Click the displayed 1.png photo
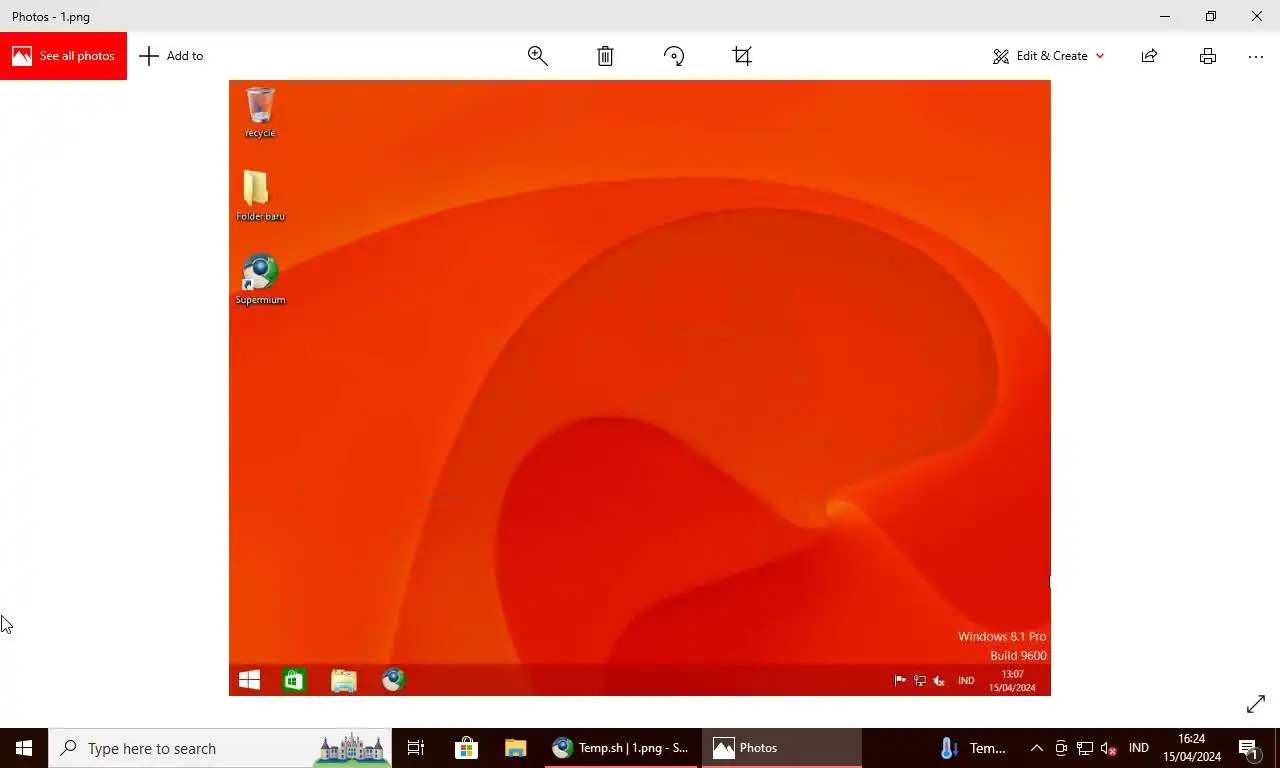 pos(640,388)
